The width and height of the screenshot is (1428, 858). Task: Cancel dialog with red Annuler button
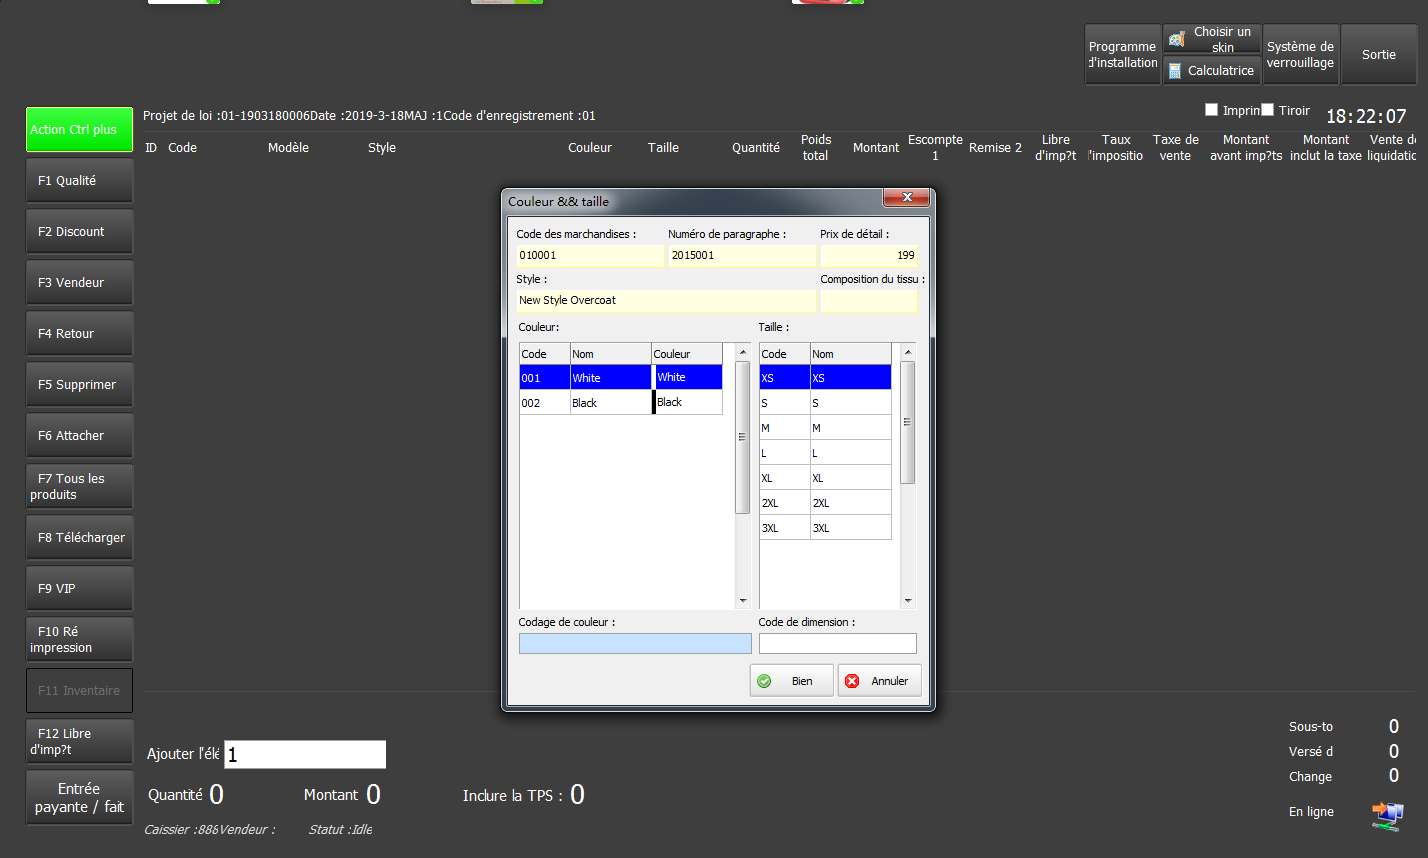coord(878,681)
